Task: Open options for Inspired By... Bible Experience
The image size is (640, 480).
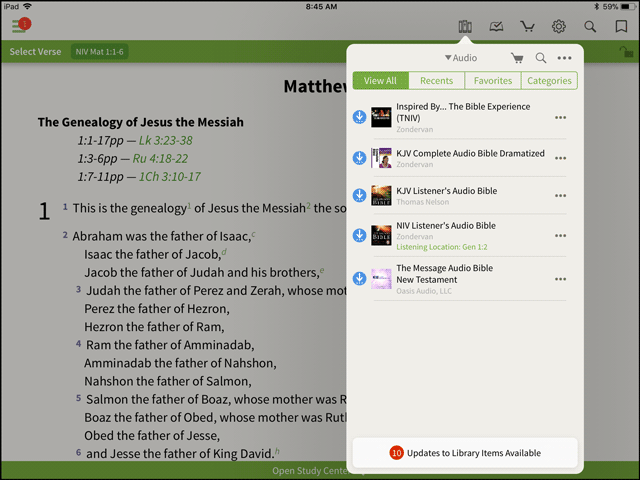Action: click(560, 118)
